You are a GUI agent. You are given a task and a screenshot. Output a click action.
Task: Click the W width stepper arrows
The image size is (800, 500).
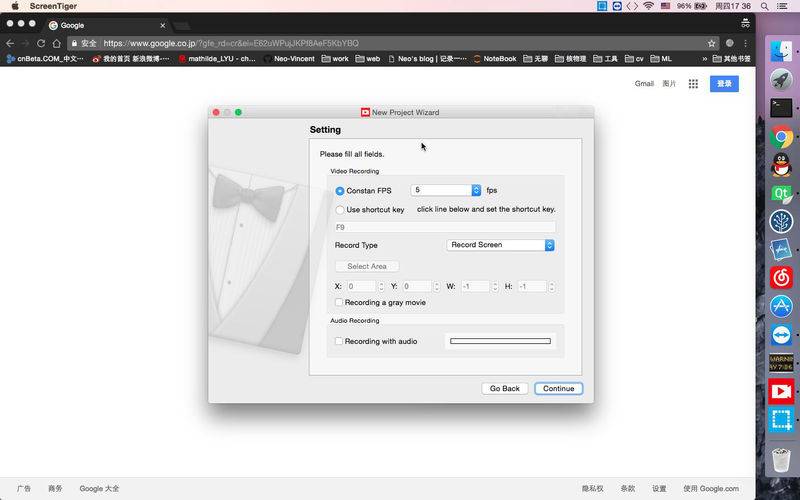[x=495, y=287]
